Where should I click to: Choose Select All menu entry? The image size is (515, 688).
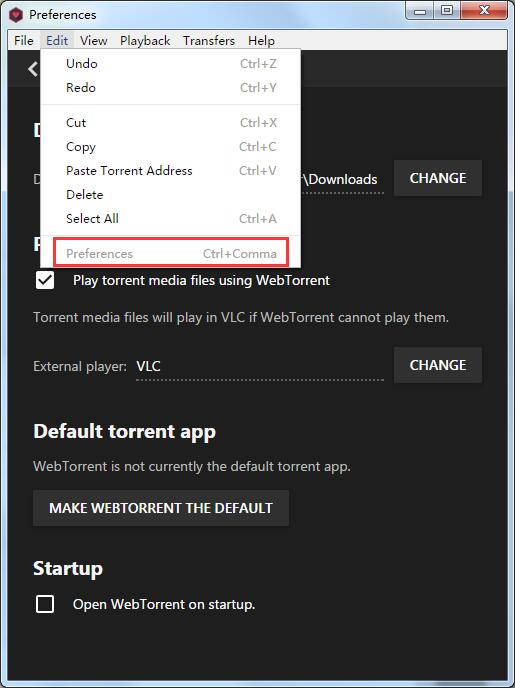pyautogui.click(x=170, y=219)
